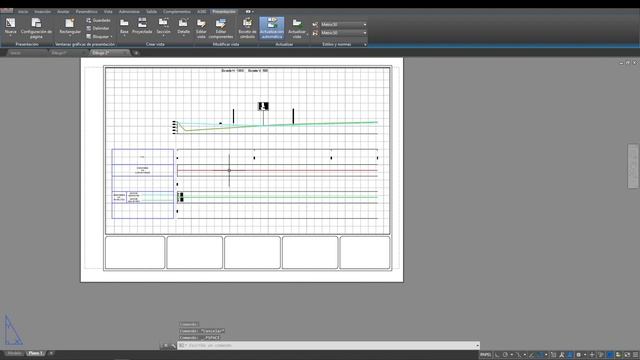Click the Delimitar viewport tool

(98, 28)
